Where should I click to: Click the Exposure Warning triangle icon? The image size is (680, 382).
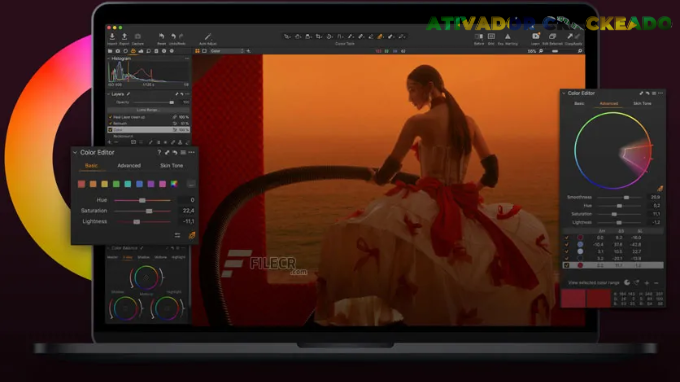507,36
